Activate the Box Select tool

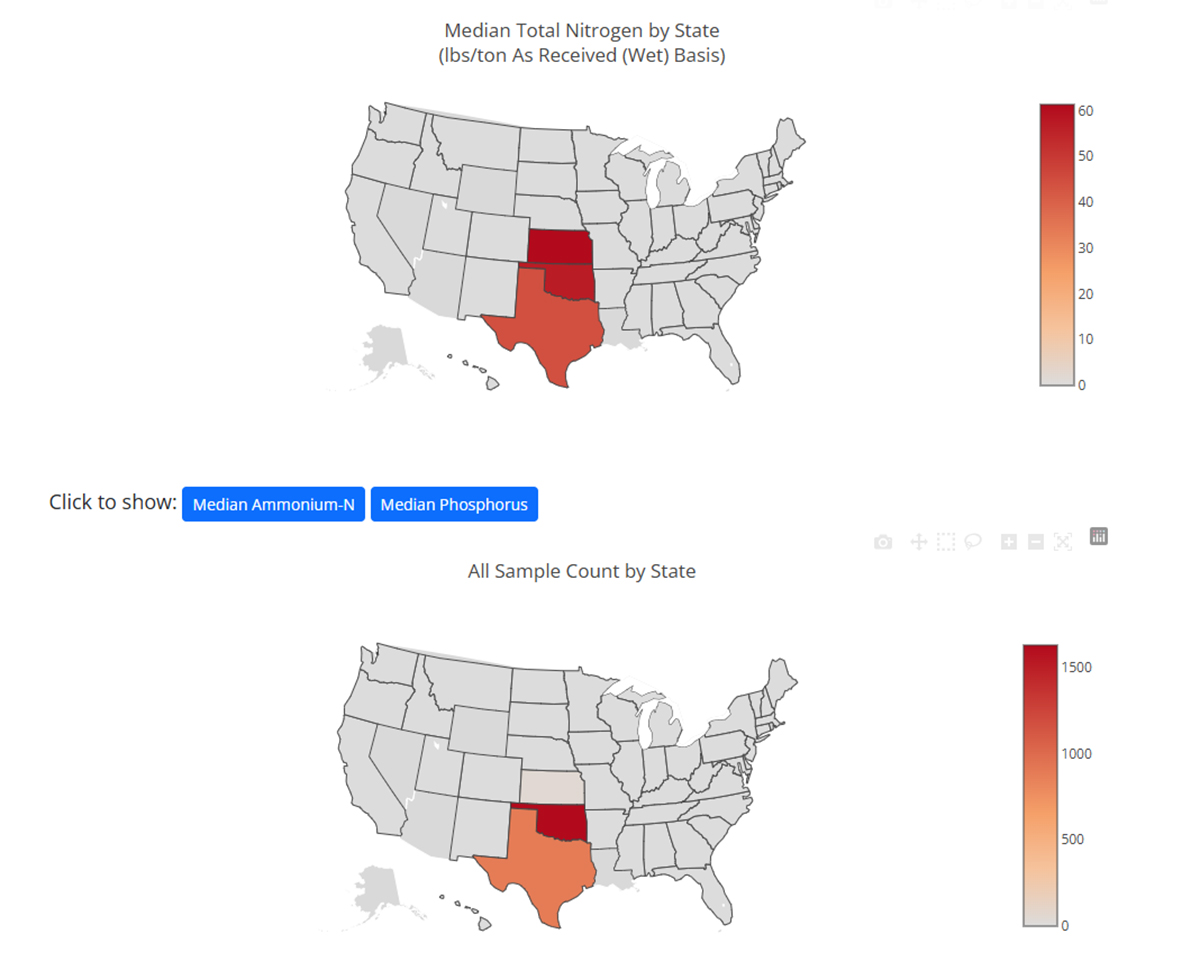tap(946, 542)
